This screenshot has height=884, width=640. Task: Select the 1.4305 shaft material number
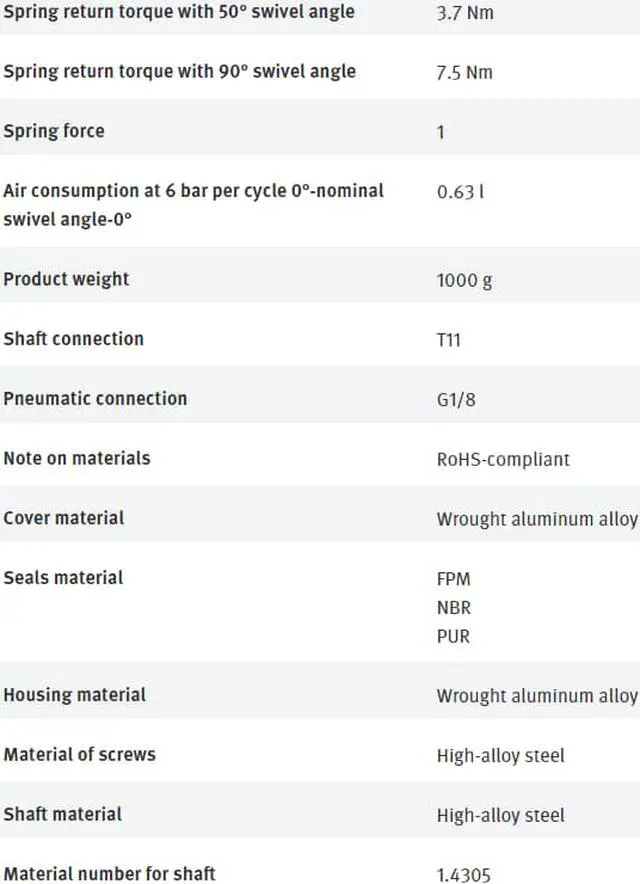(x=464, y=875)
